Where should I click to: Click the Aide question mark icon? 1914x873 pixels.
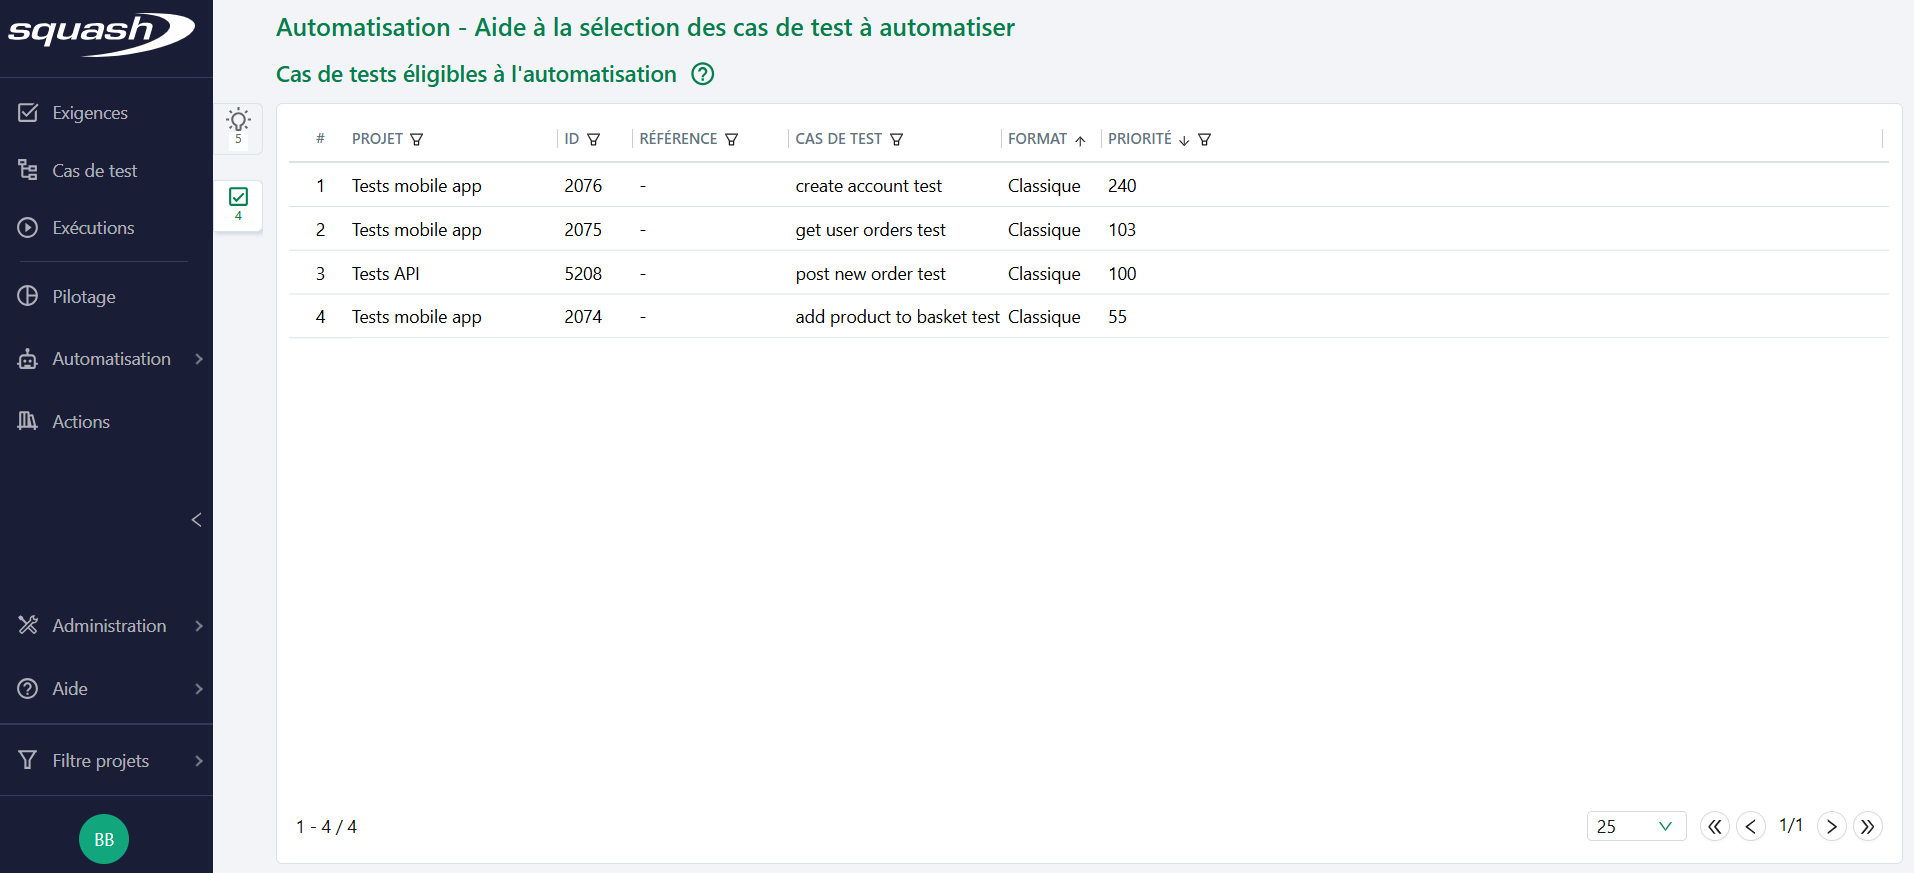pos(28,689)
